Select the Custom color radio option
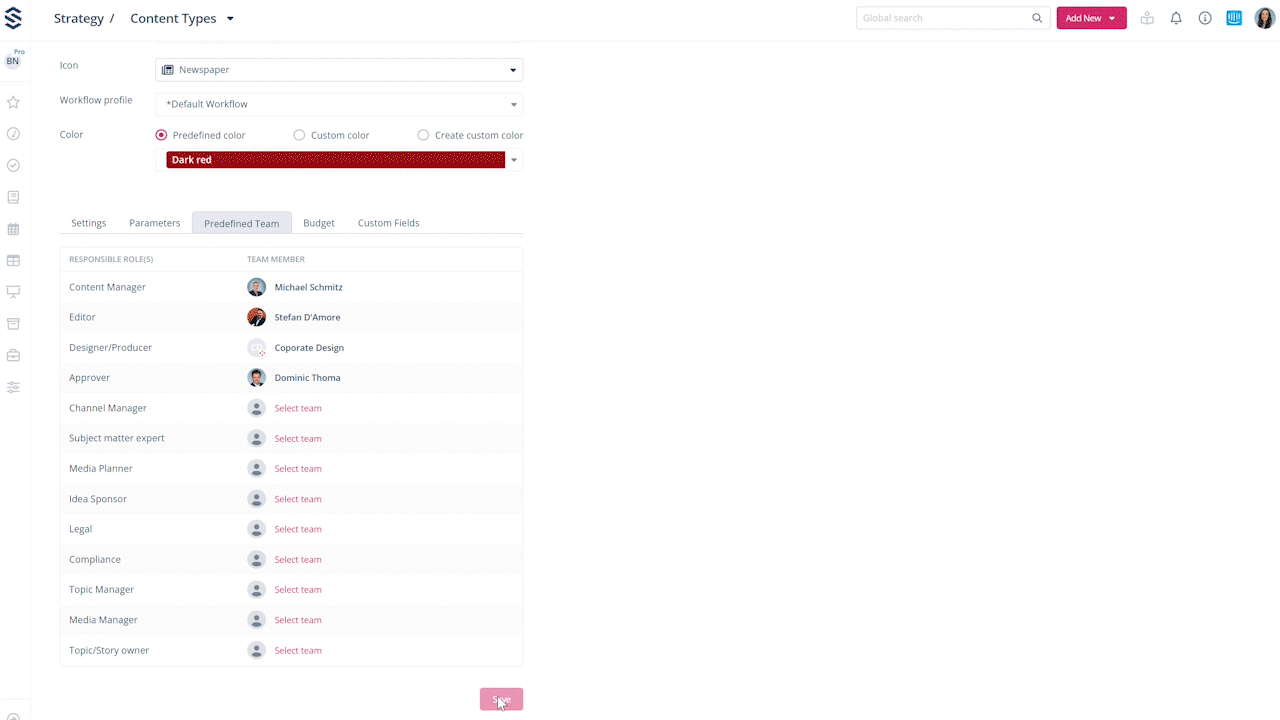 click(x=299, y=135)
